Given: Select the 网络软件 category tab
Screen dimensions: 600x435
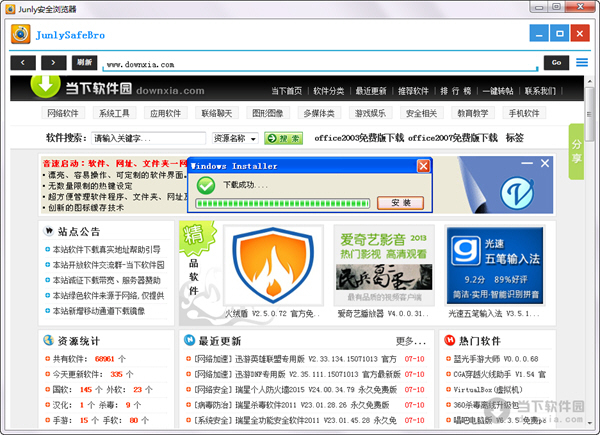Looking at the screenshot, I should (63, 113).
